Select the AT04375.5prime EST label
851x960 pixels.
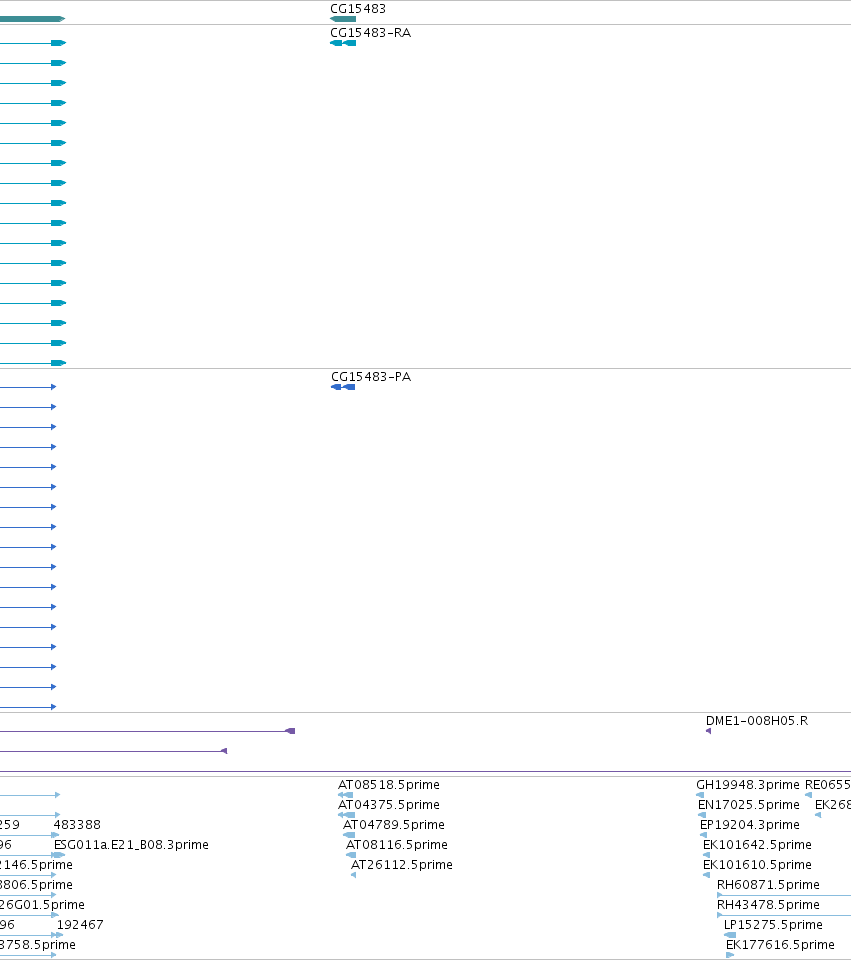click(x=389, y=804)
